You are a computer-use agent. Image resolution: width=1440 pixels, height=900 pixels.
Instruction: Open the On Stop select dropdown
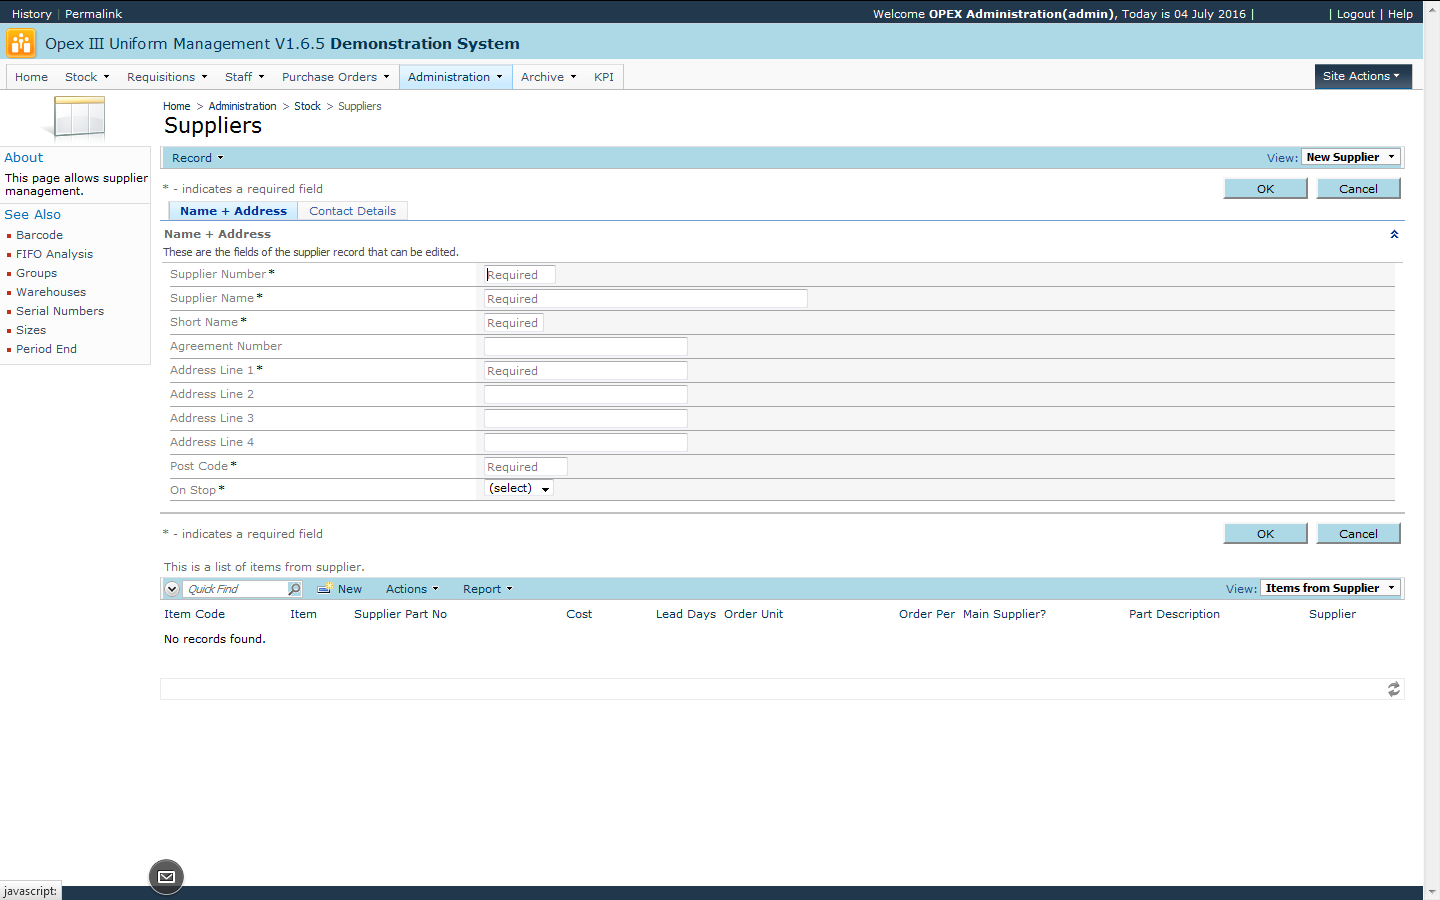tap(518, 488)
